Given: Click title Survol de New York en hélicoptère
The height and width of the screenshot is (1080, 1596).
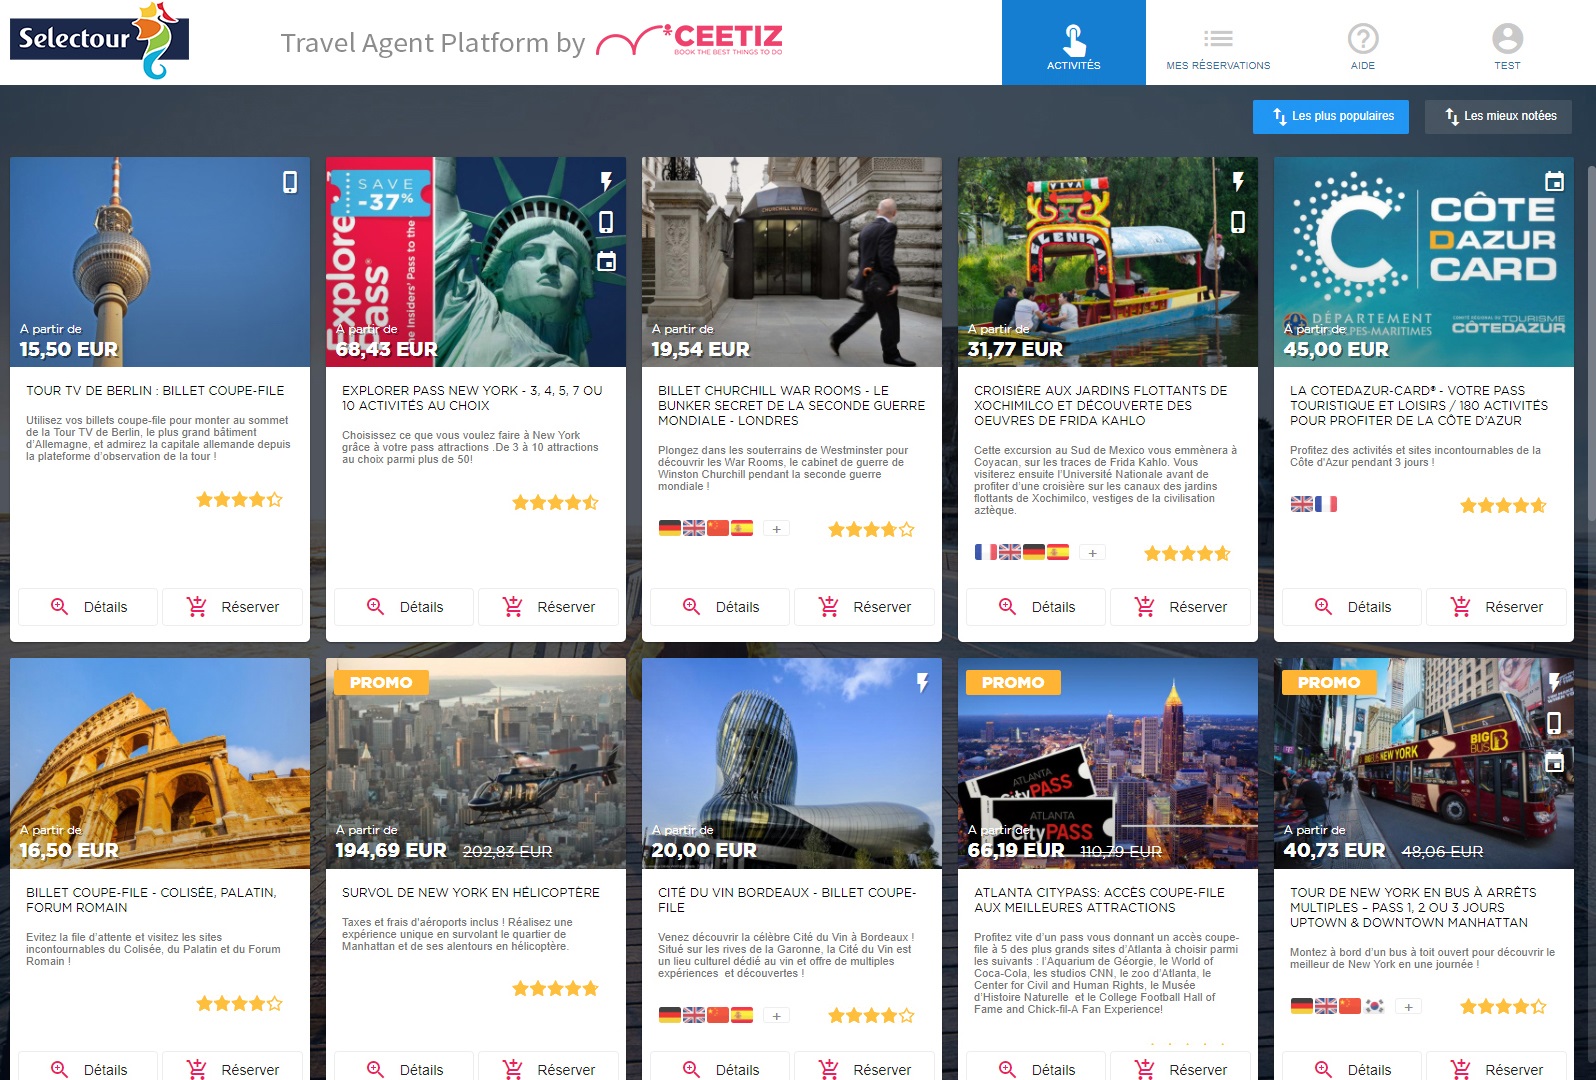Looking at the screenshot, I should pos(471,893).
